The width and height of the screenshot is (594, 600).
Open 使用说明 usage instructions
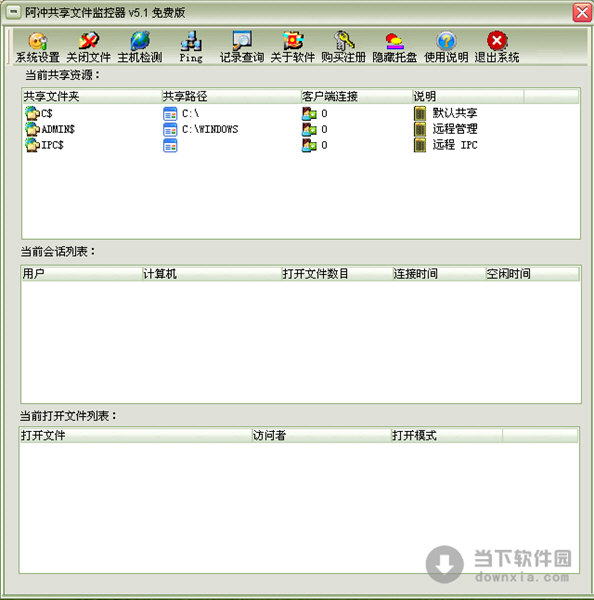pyautogui.click(x=446, y=47)
